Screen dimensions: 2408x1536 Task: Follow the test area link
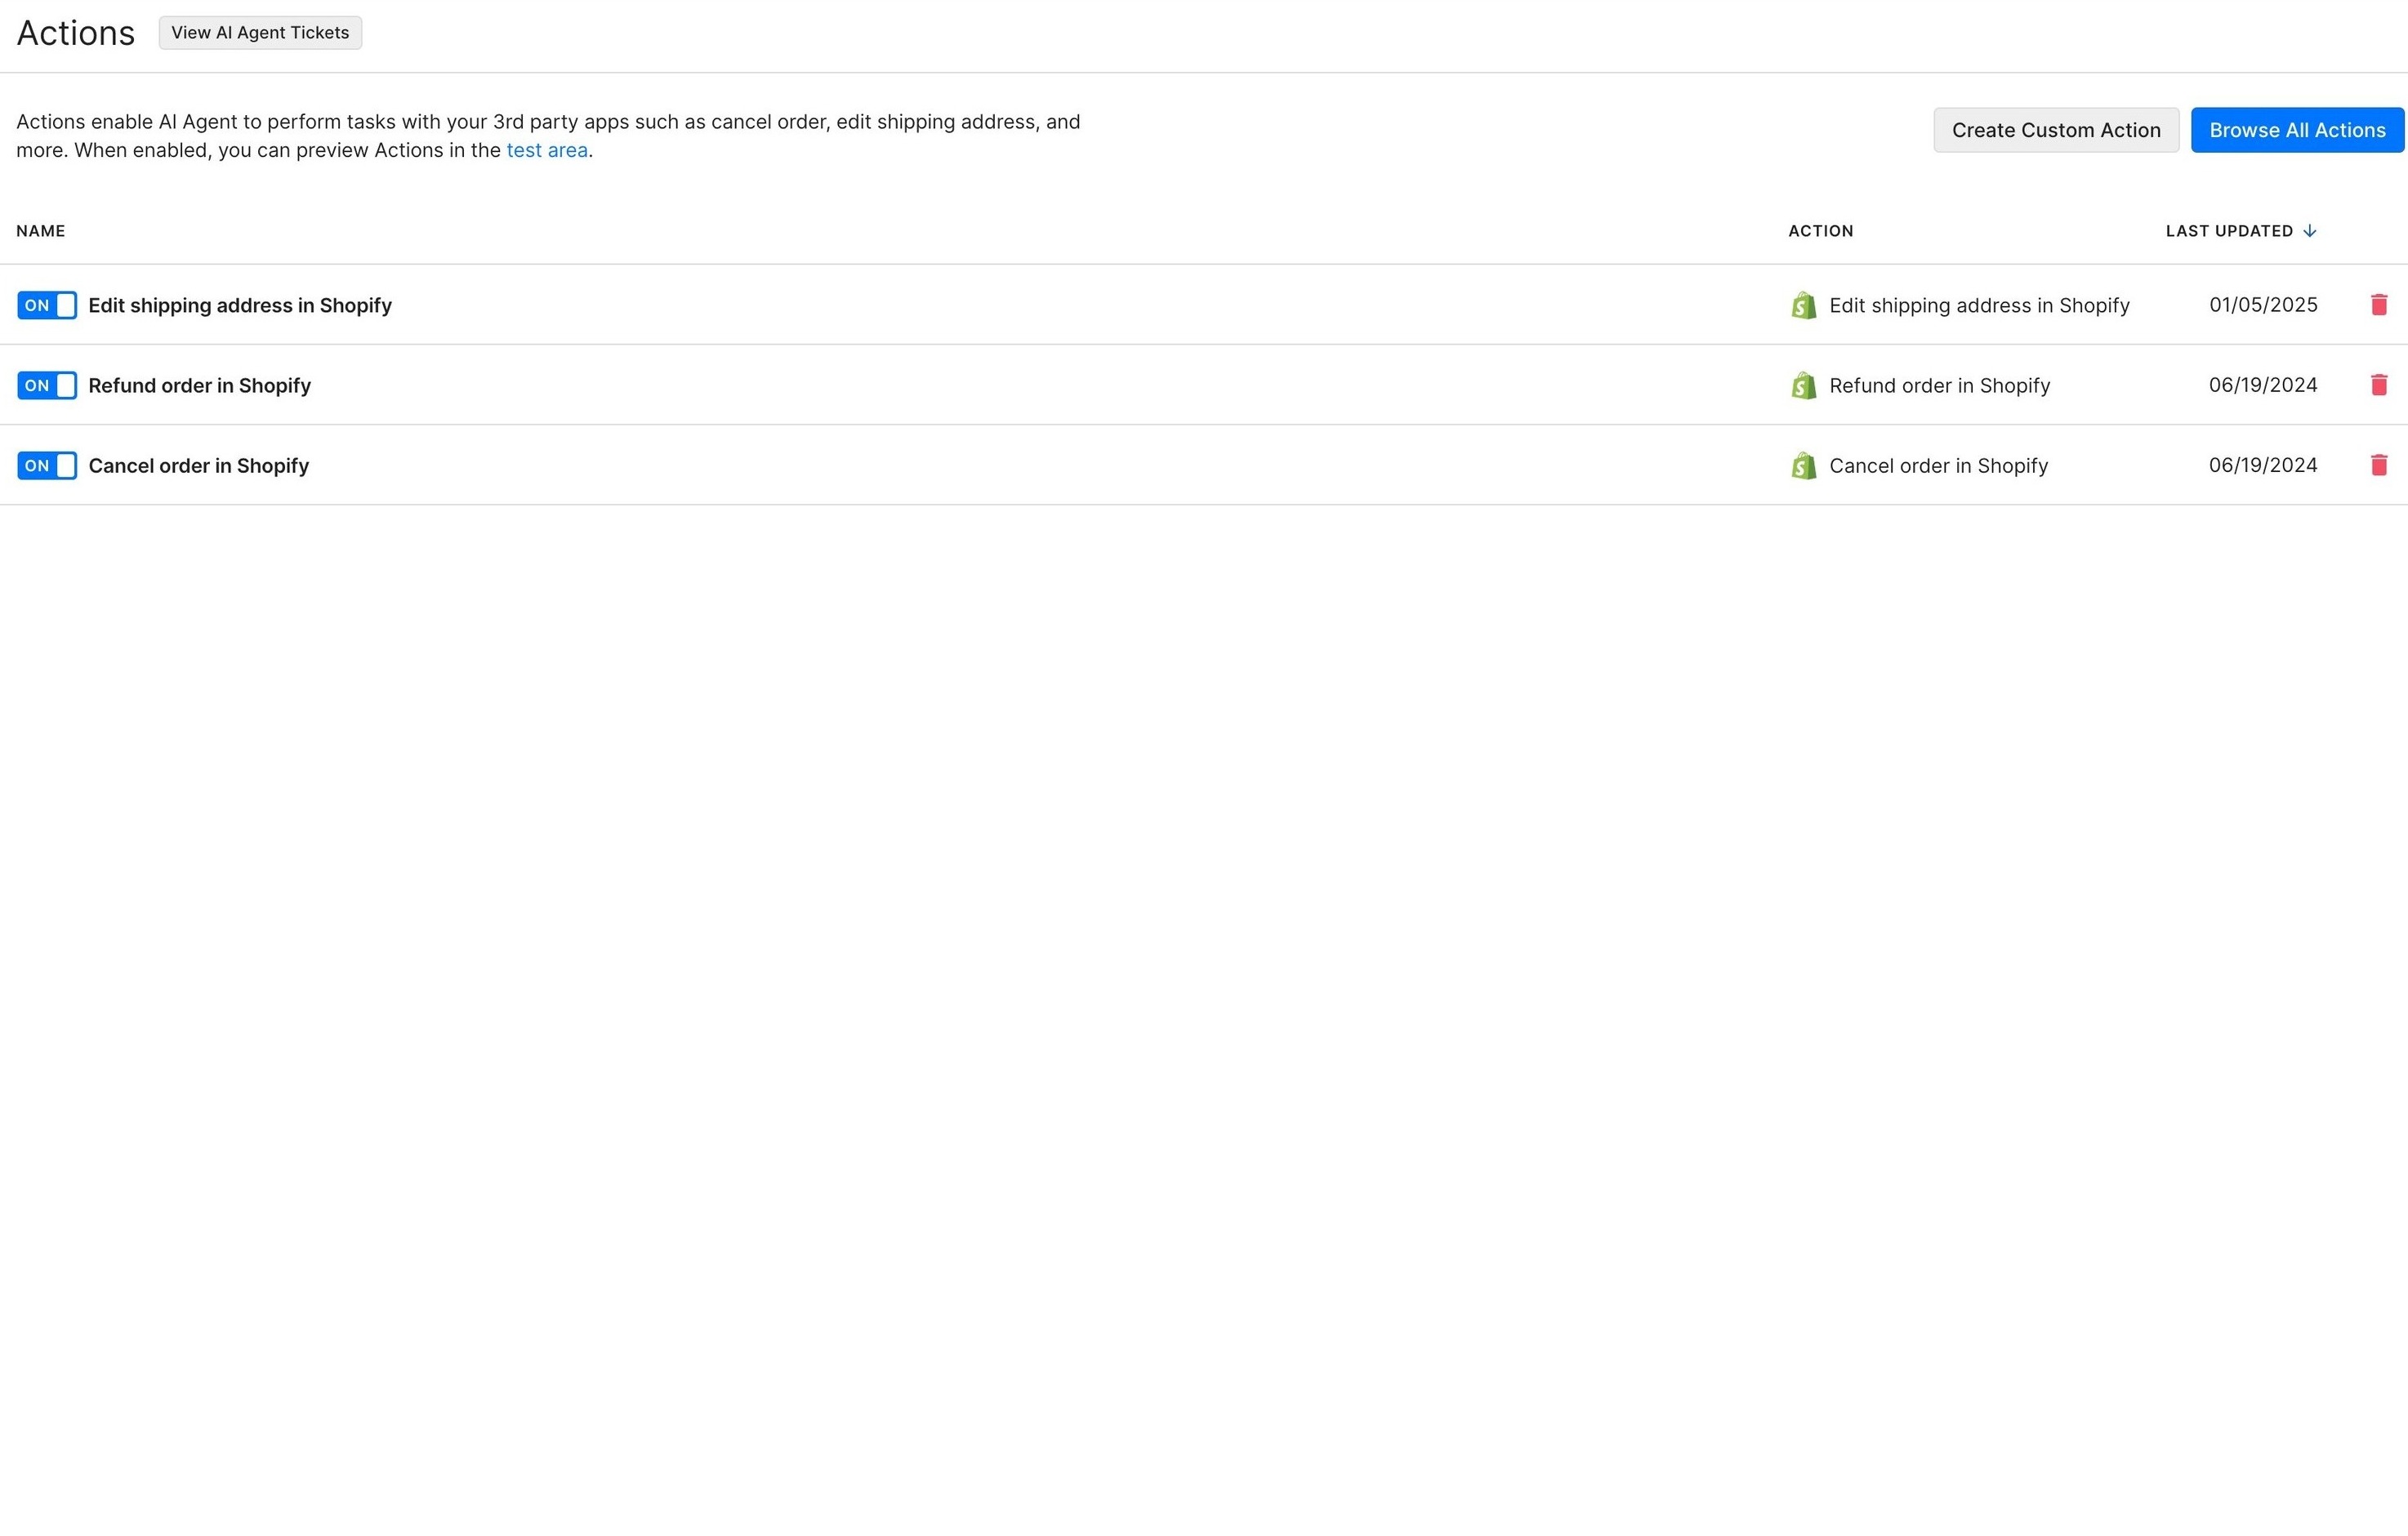pos(546,150)
